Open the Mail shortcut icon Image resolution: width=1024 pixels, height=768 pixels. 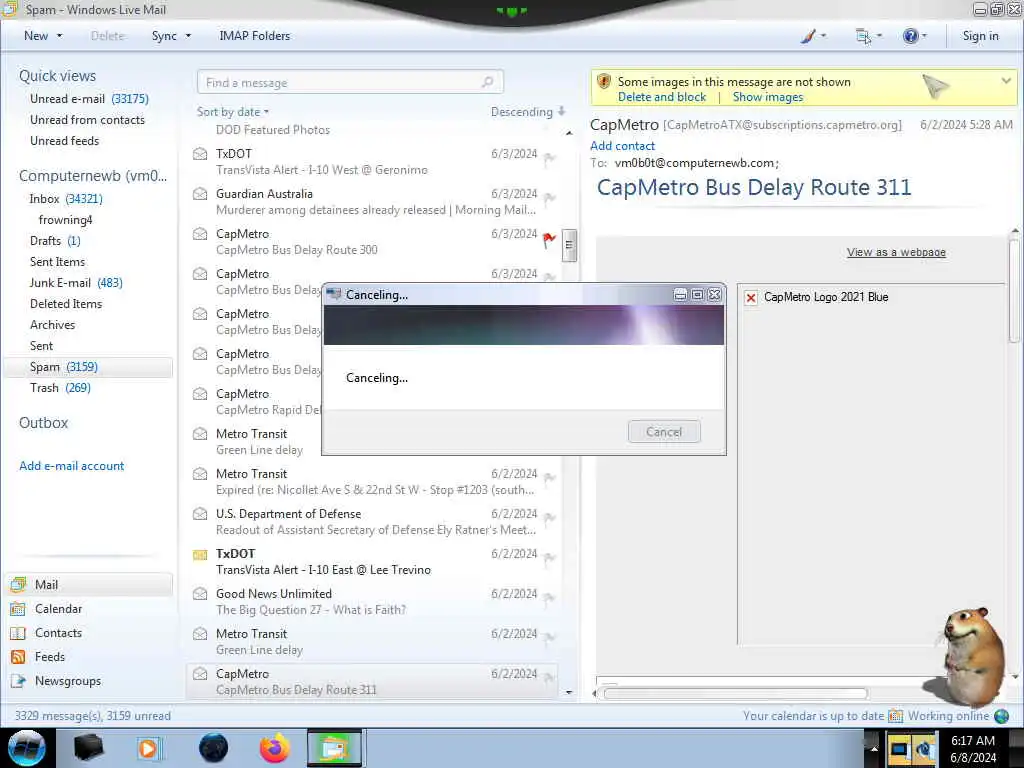tap(18, 584)
